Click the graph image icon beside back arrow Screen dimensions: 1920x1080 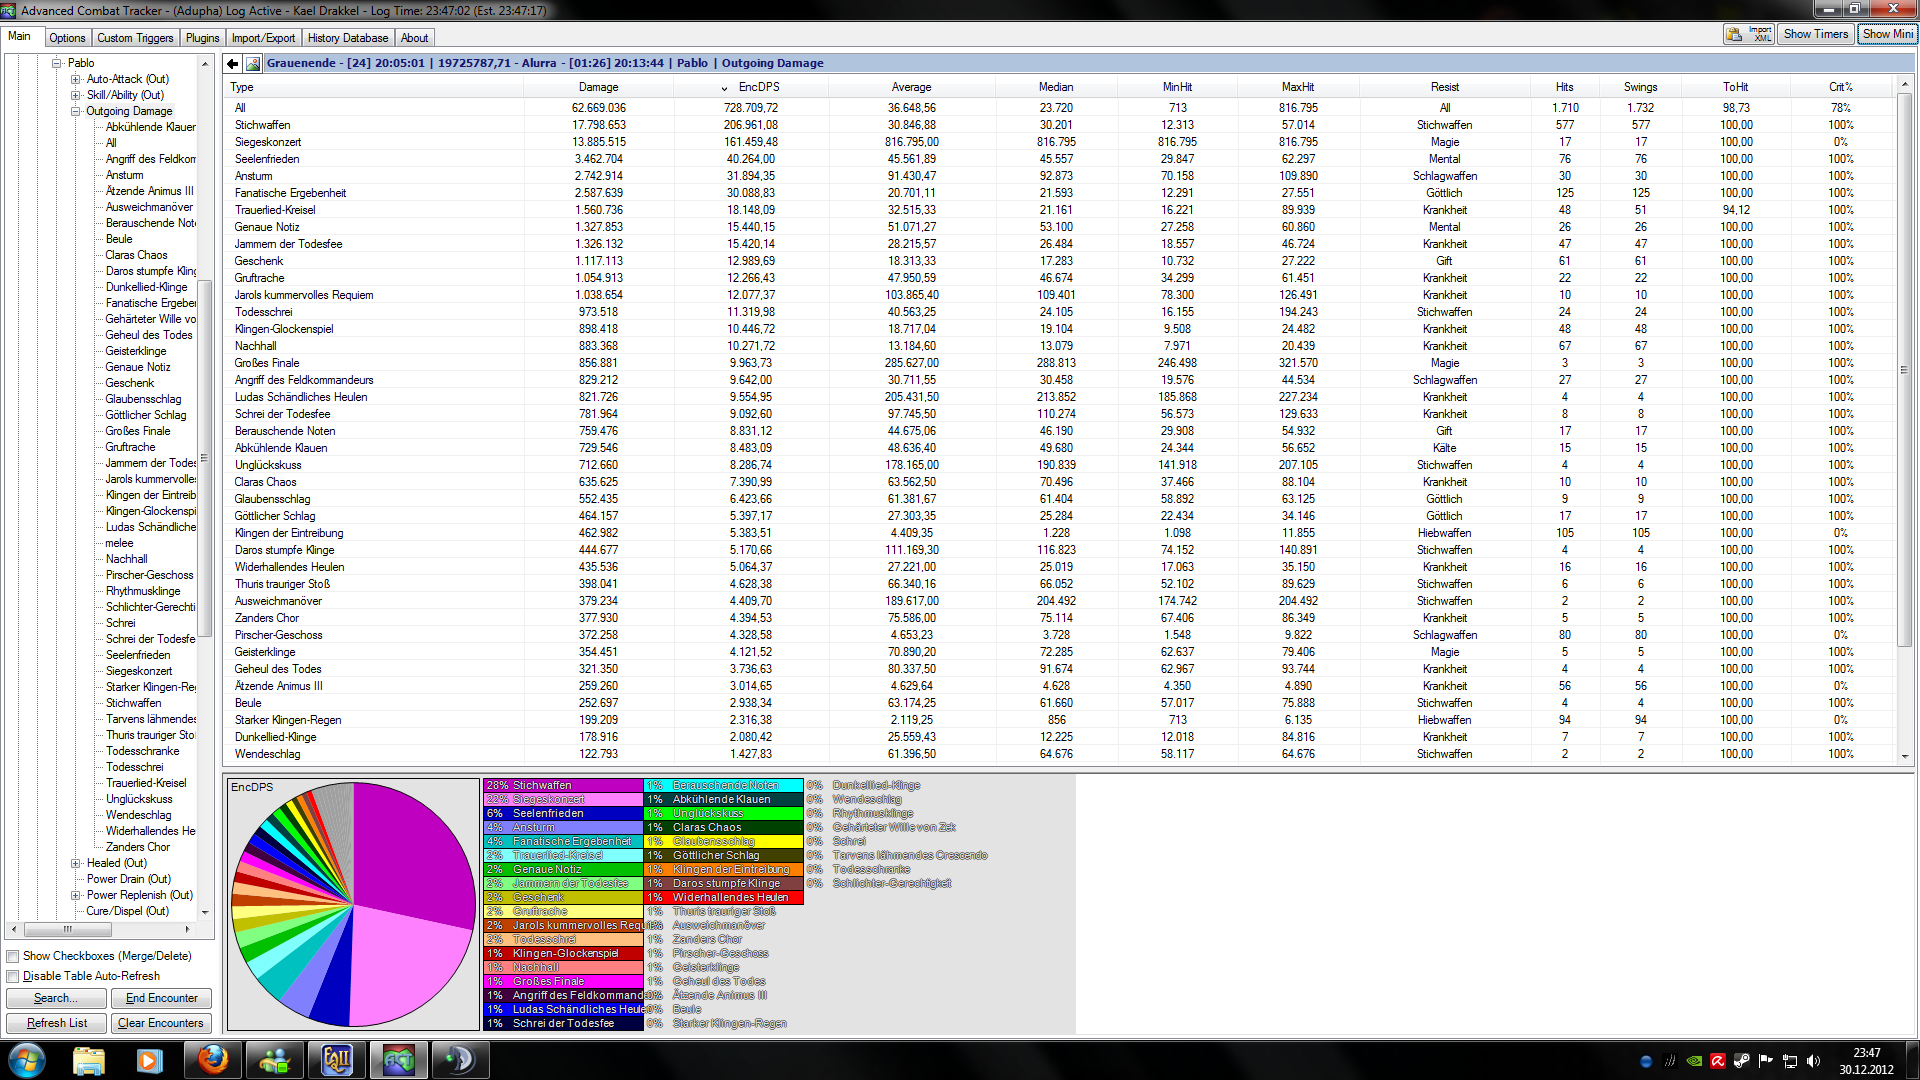(x=253, y=63)
